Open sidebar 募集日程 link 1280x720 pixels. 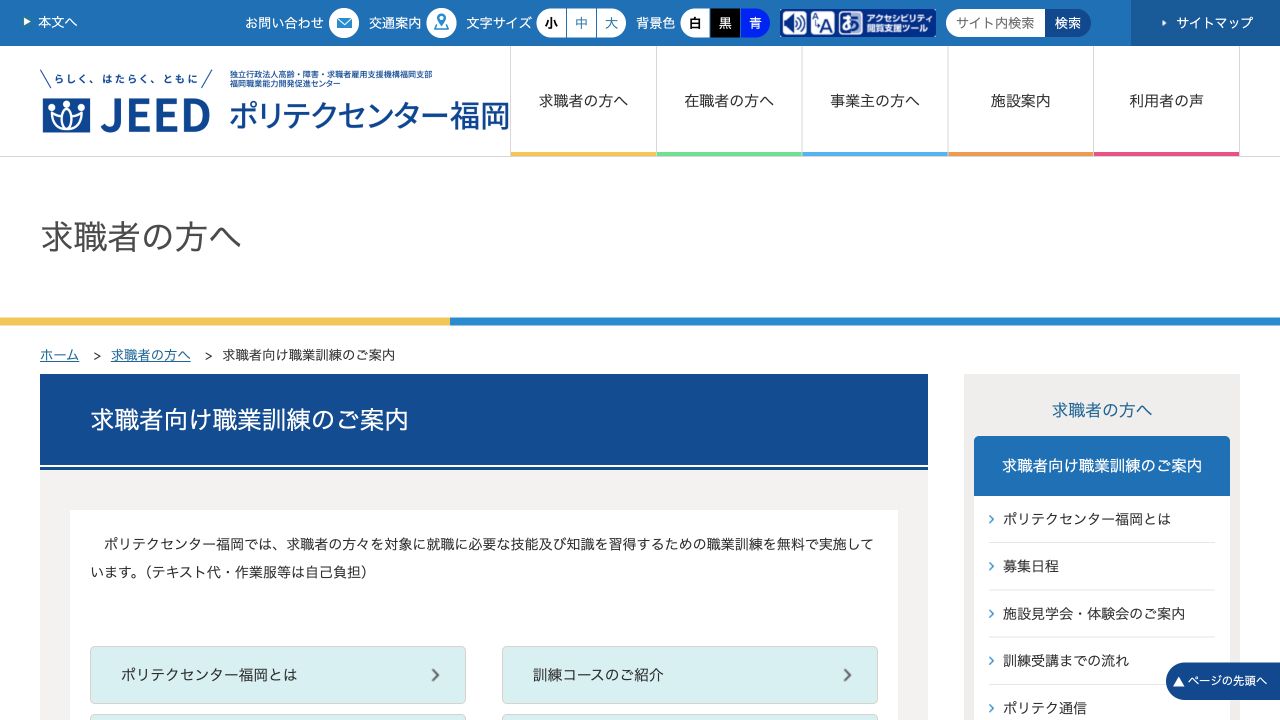tap(1102, 566)
